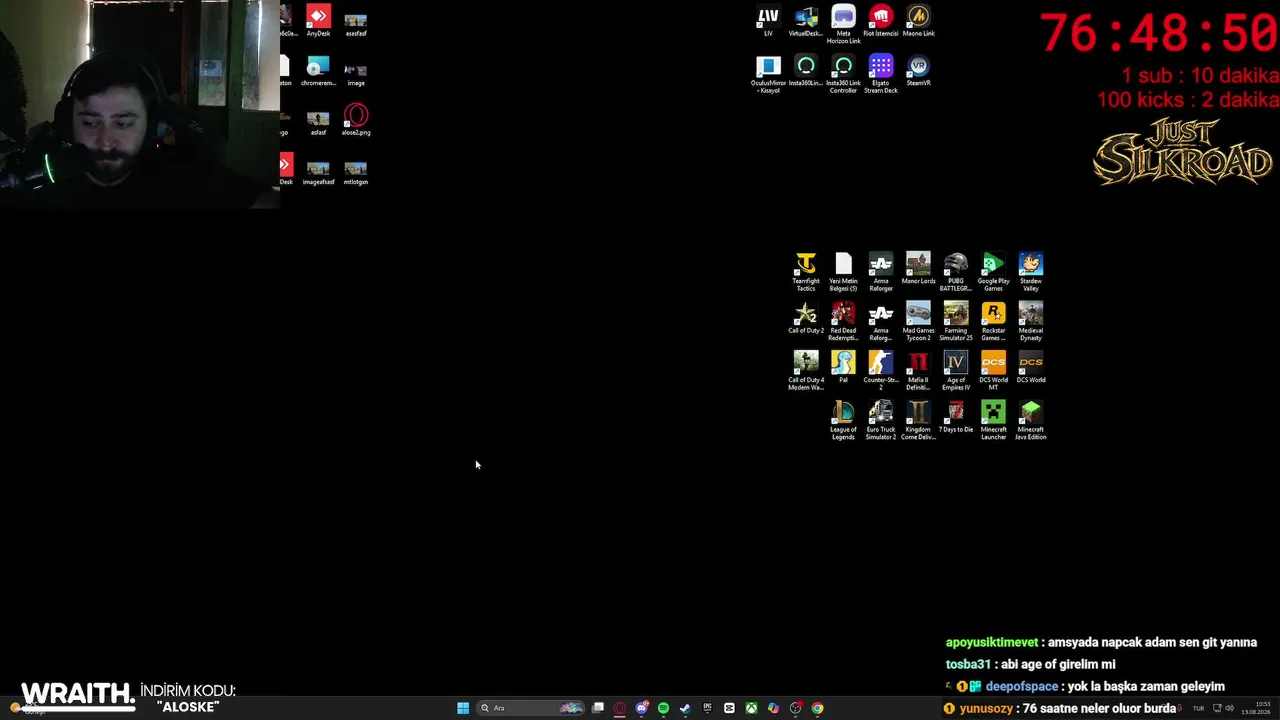The height and width of the screenshot is (720, 1280).
Task: Select the League of Legends desktop icon
Action: click(843, 421)
